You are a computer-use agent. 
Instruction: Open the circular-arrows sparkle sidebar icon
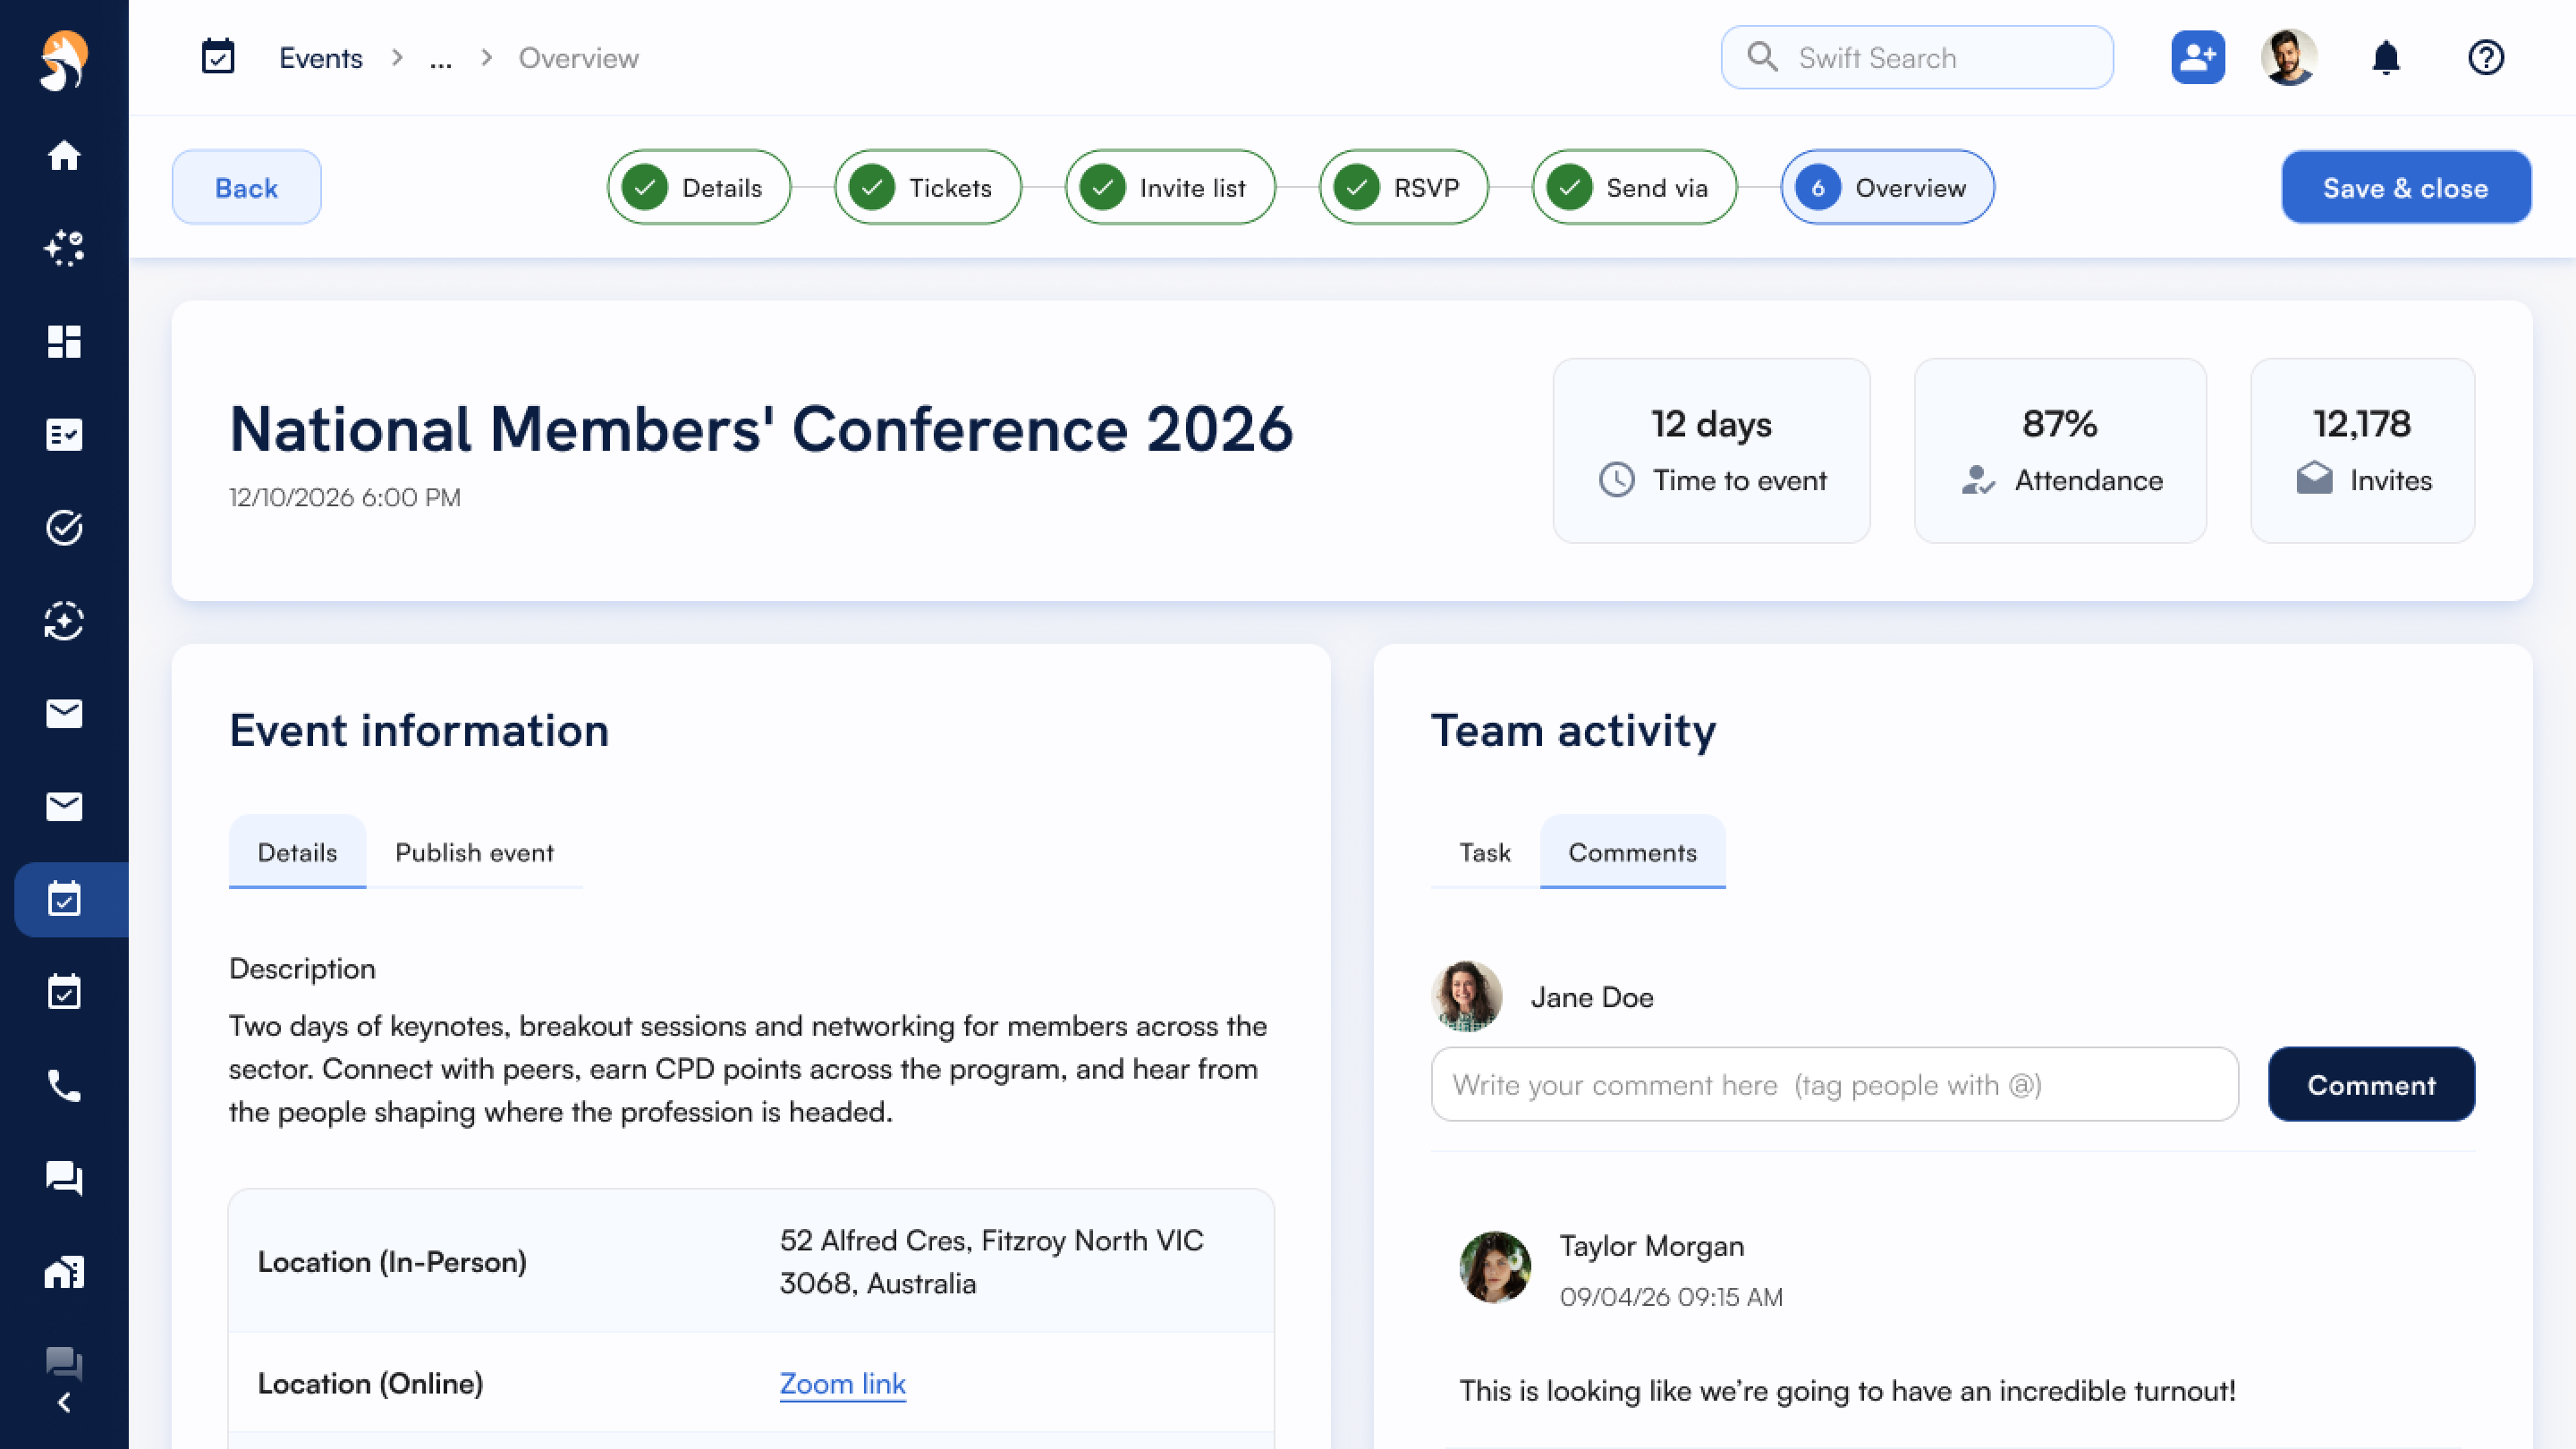point(64,620)
